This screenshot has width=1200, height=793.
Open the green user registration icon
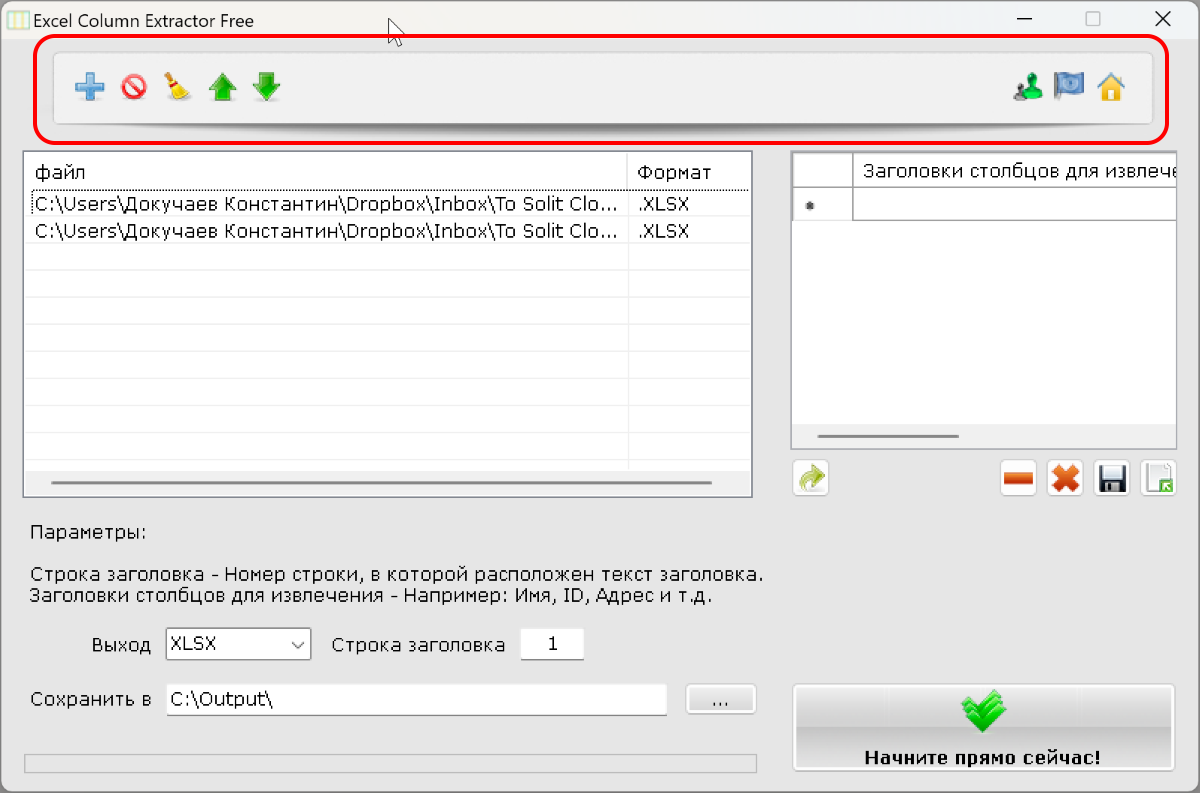(1028, 88)
